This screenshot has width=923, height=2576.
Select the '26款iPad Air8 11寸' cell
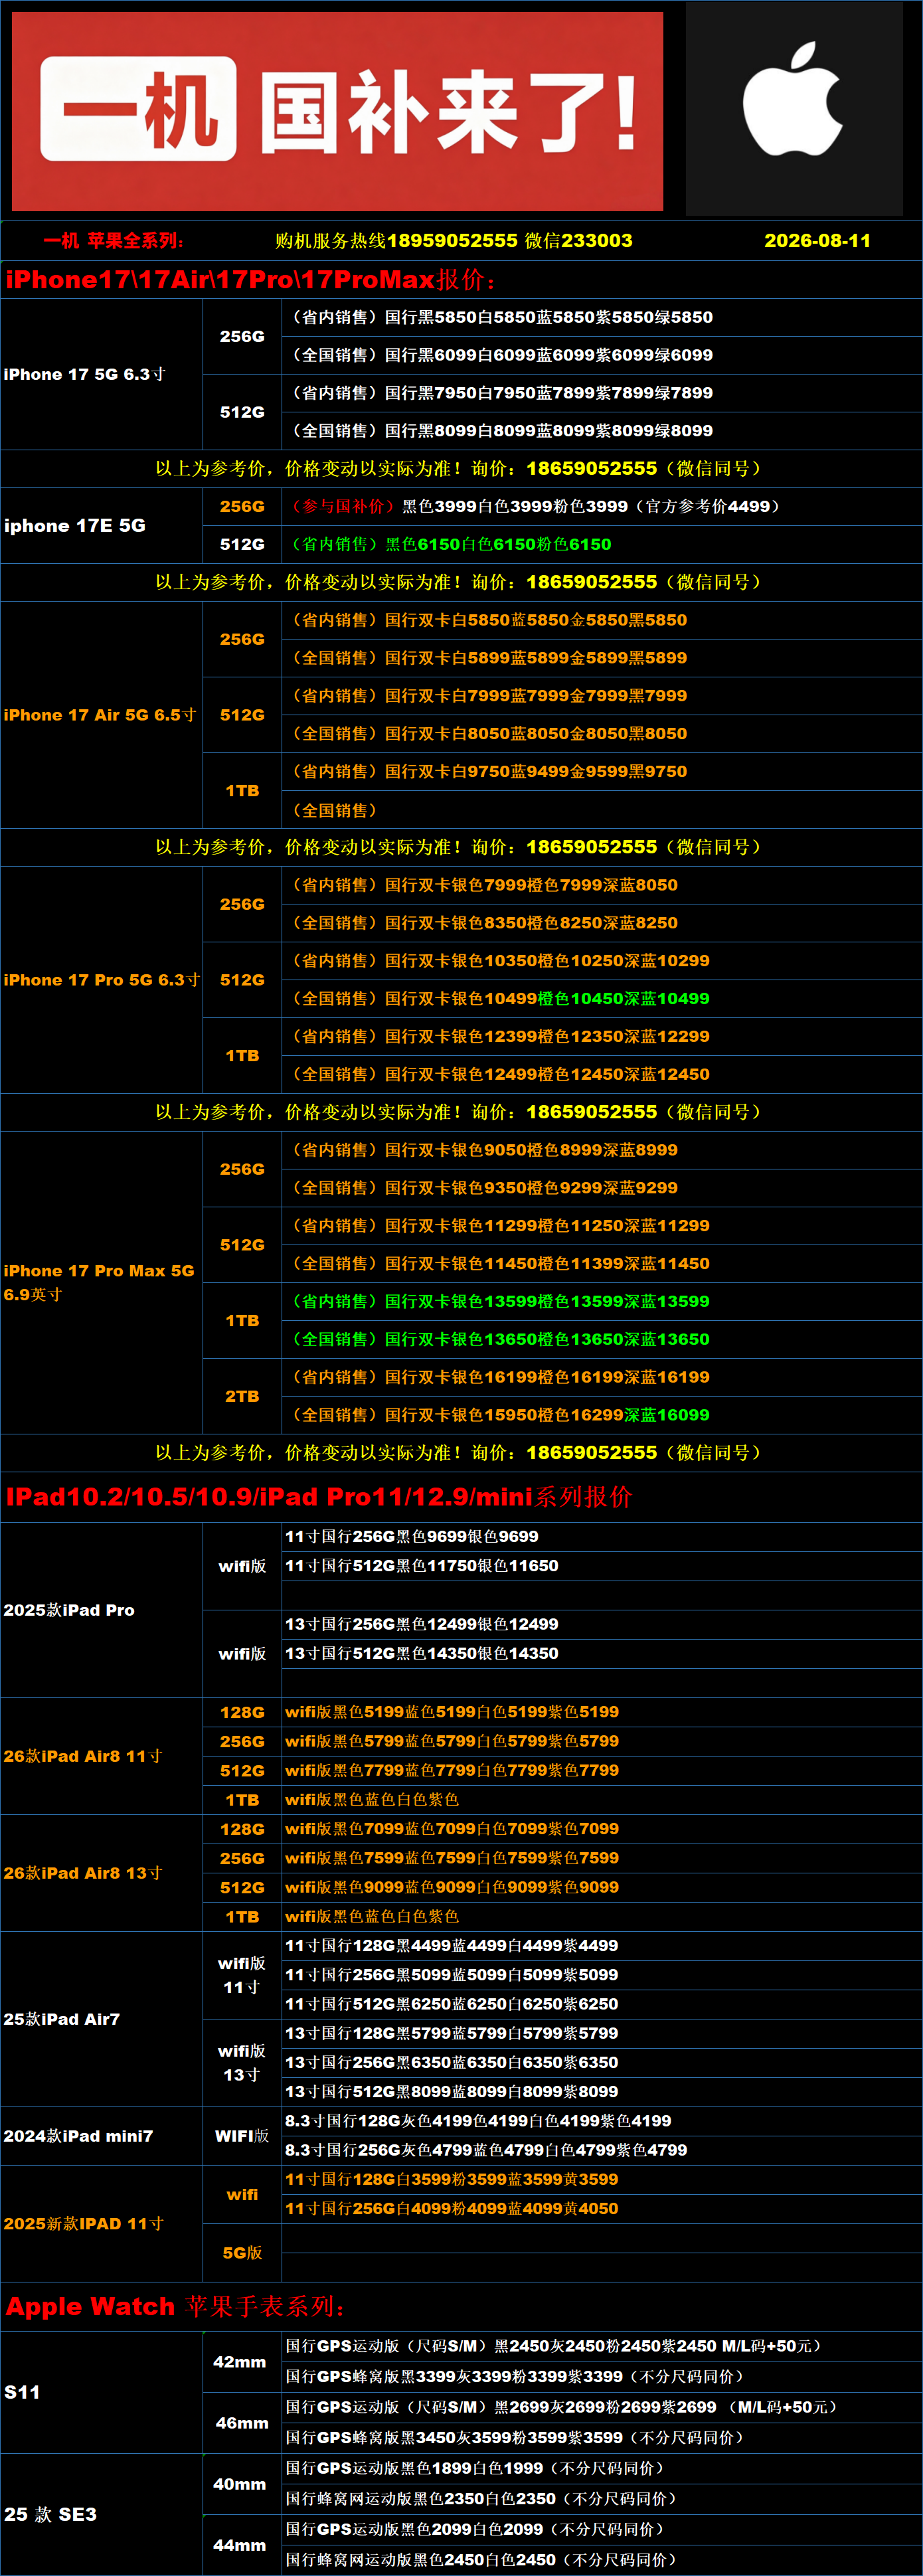(102, 1756)
